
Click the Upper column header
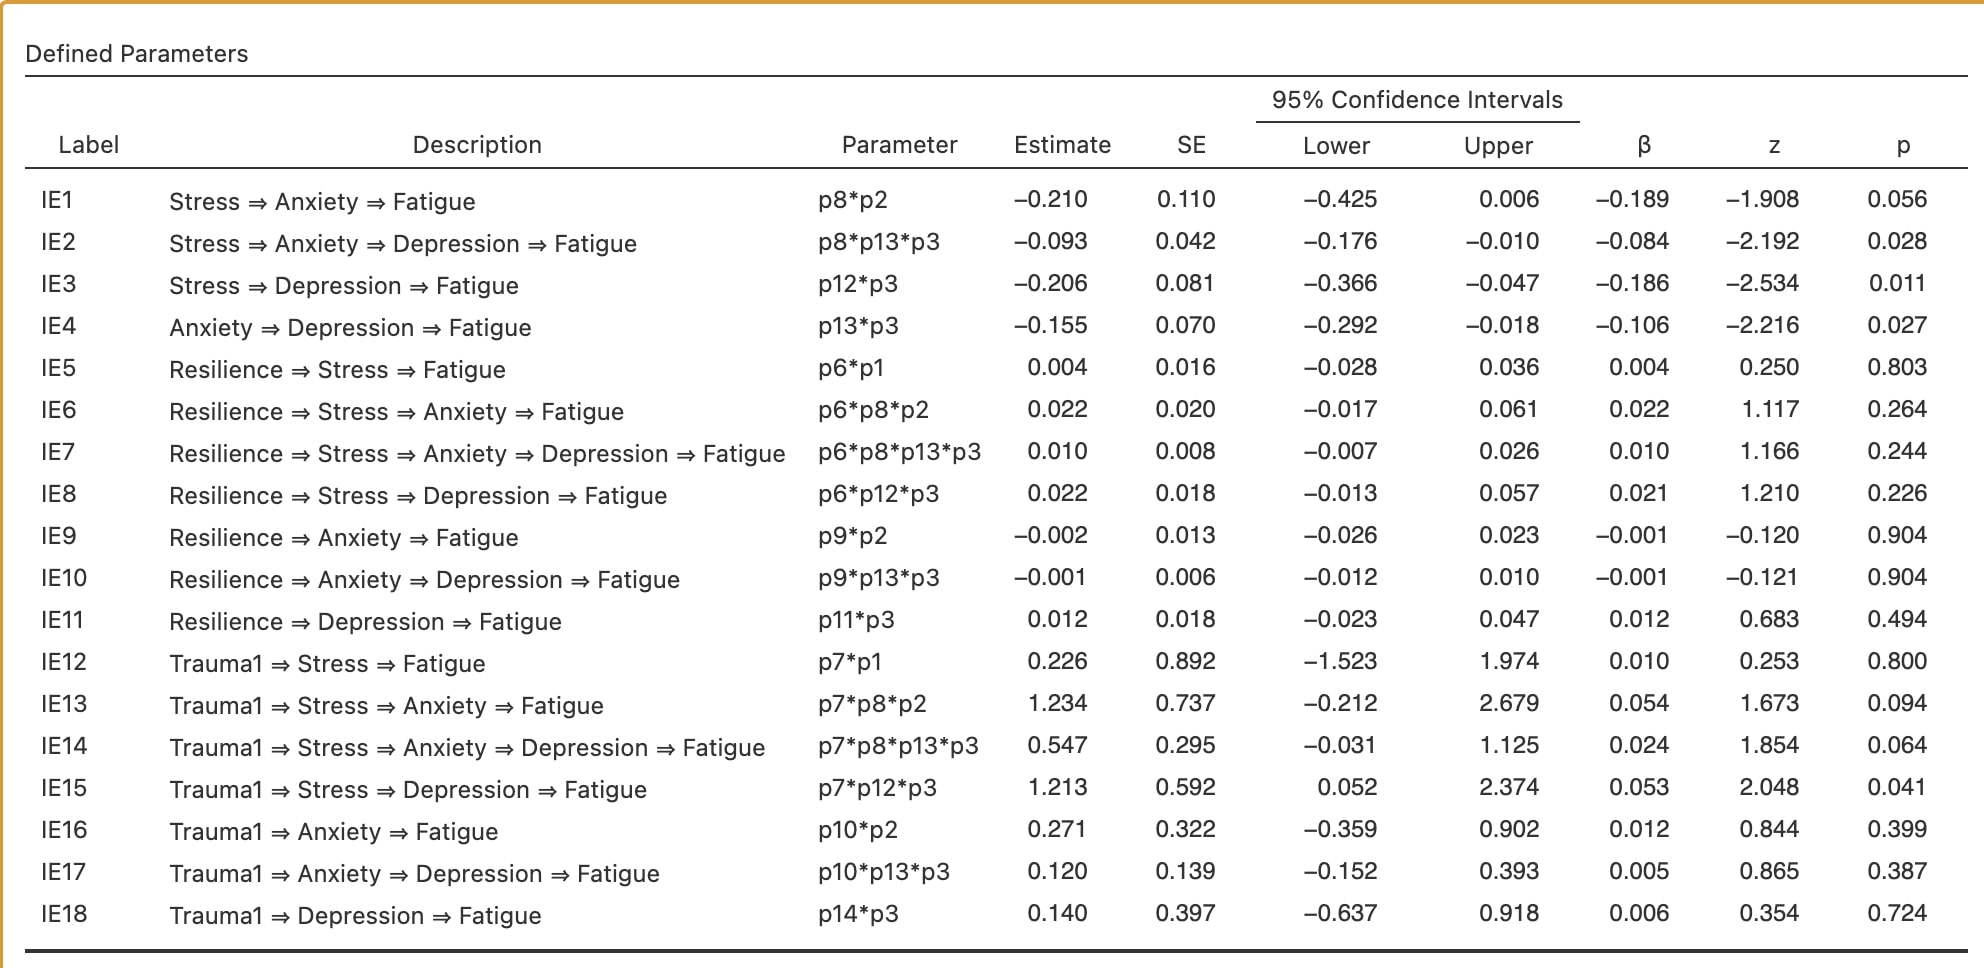click(1498, 146)
